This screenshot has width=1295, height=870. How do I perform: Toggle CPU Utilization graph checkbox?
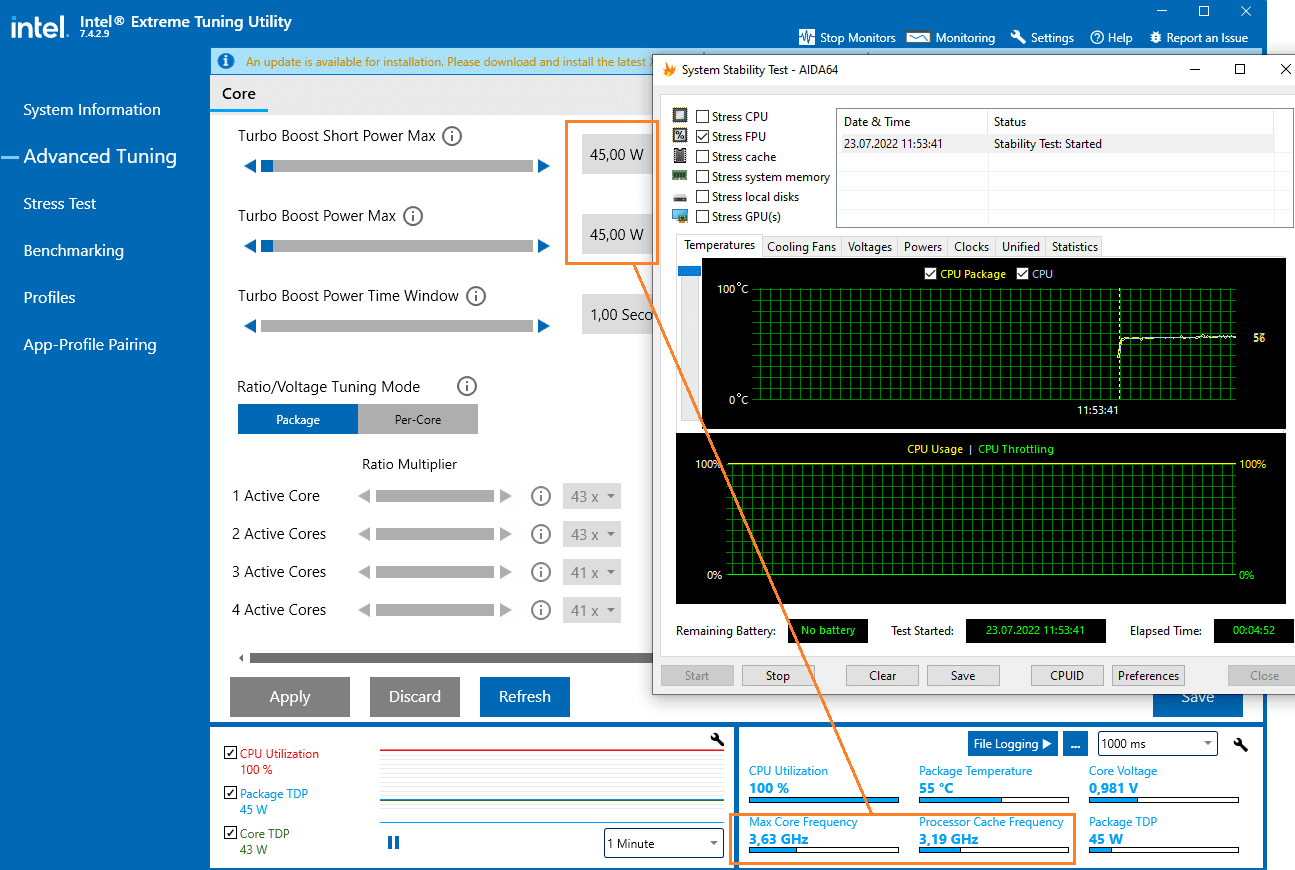pos(231,753)
